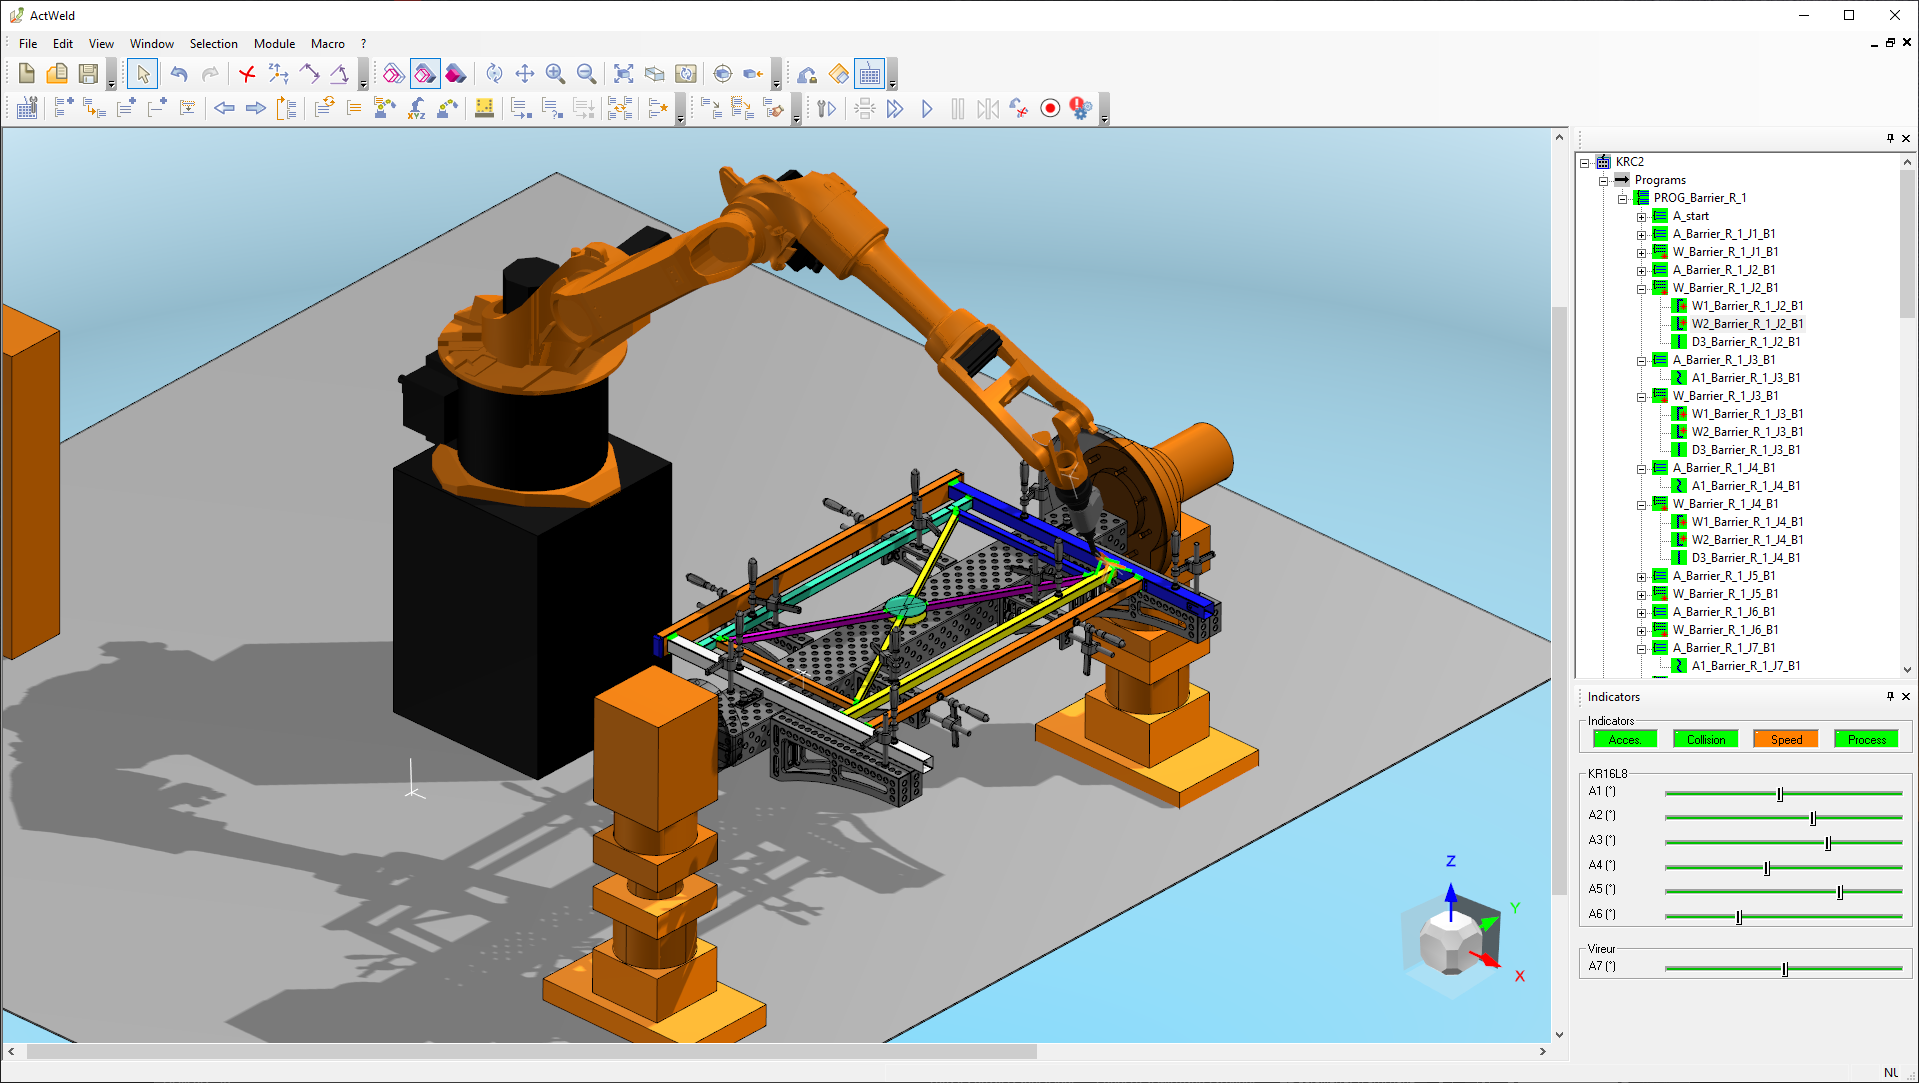Click the A1 joint angle slider
The image size is (1919, 1083).
click(1780, 794)
